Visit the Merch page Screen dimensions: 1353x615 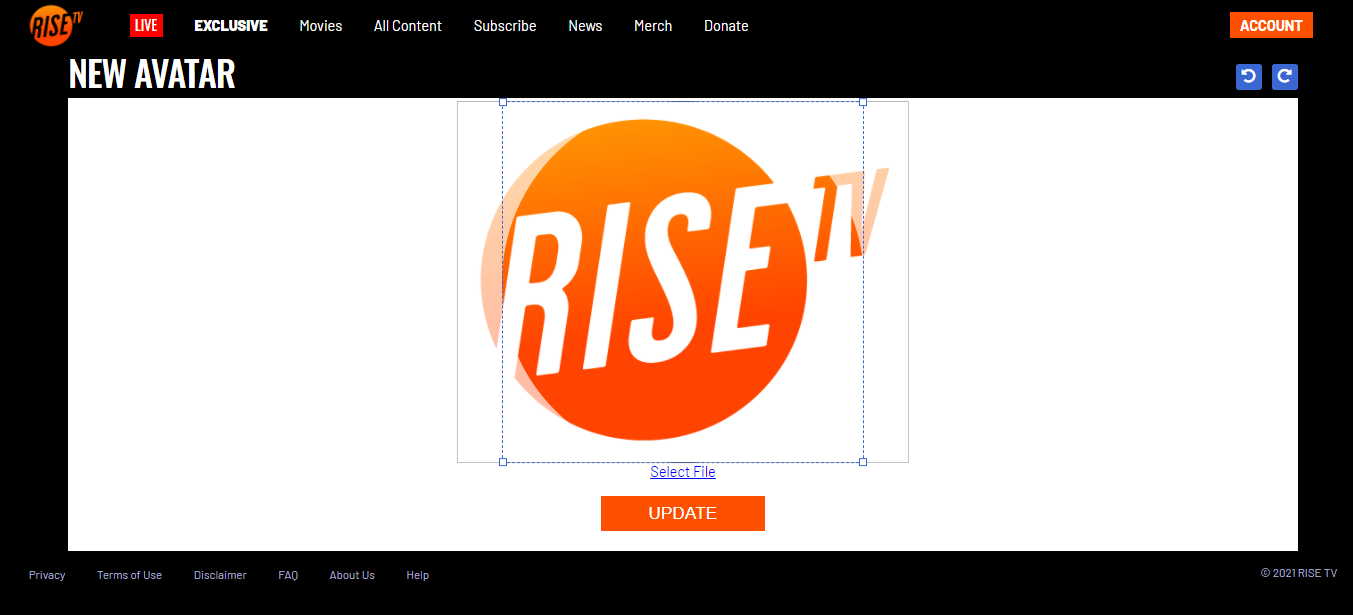(653, 26)
